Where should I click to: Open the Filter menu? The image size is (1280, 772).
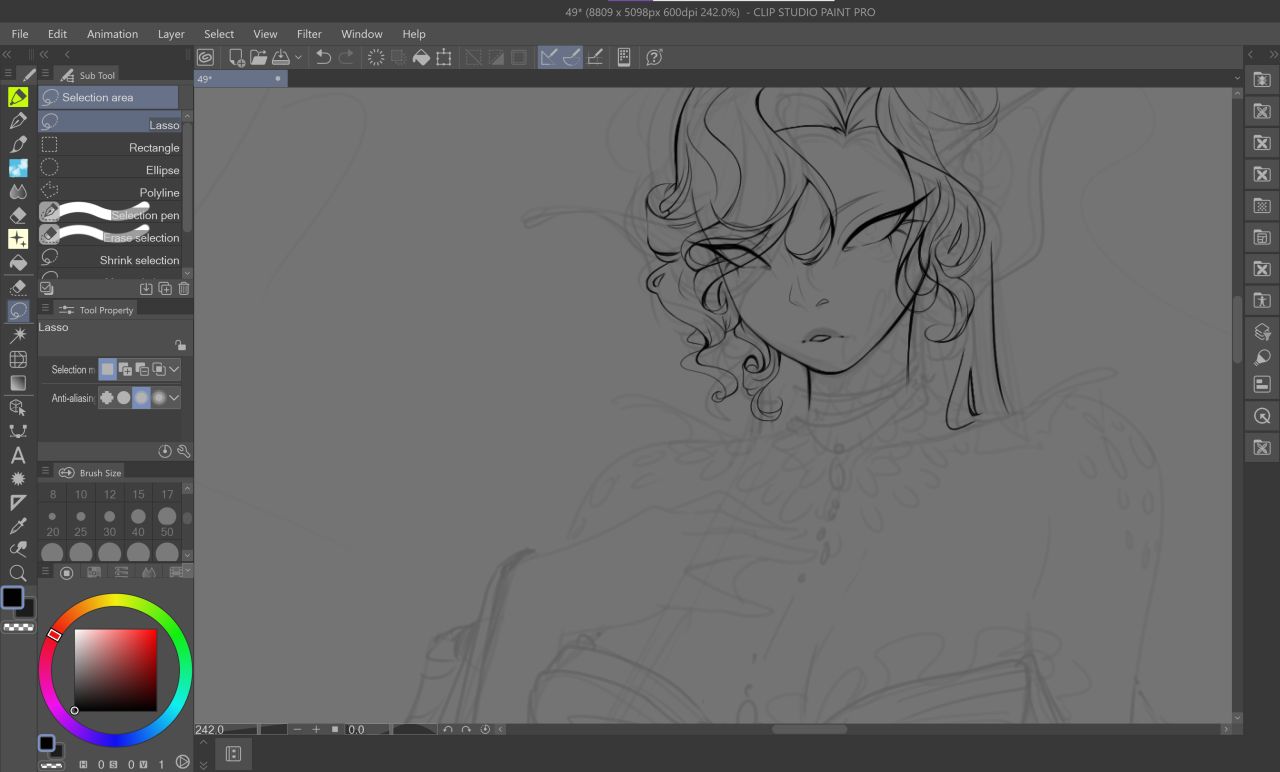pos(309,34)
